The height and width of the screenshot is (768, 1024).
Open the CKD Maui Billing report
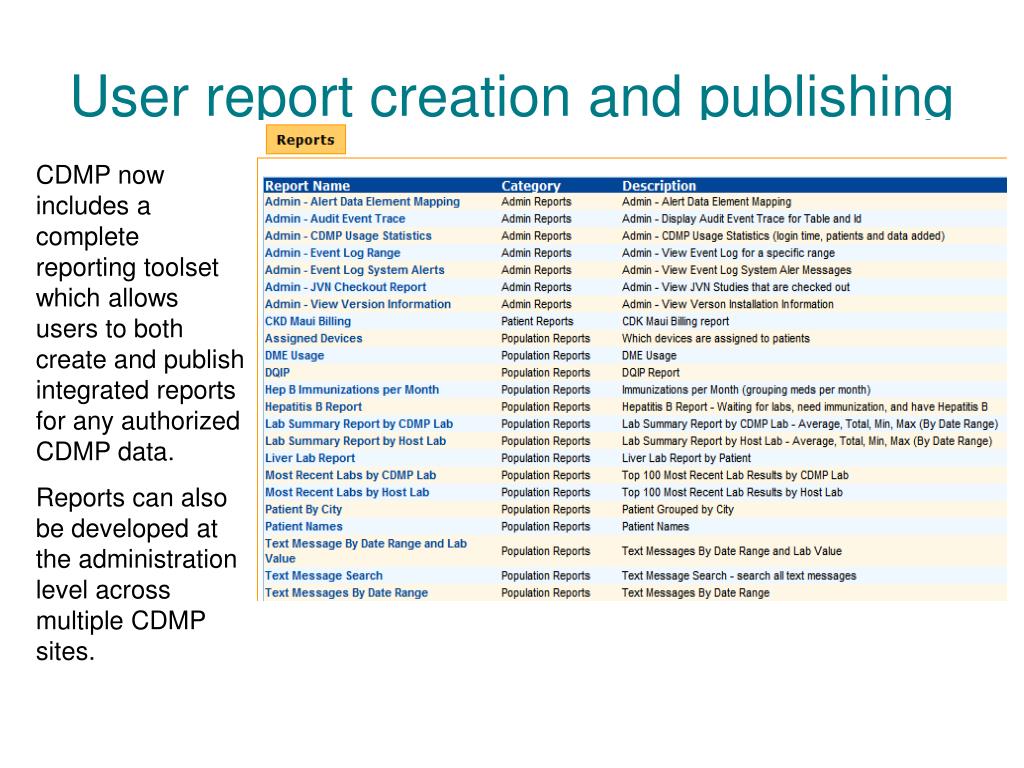[x=308, y=321]
